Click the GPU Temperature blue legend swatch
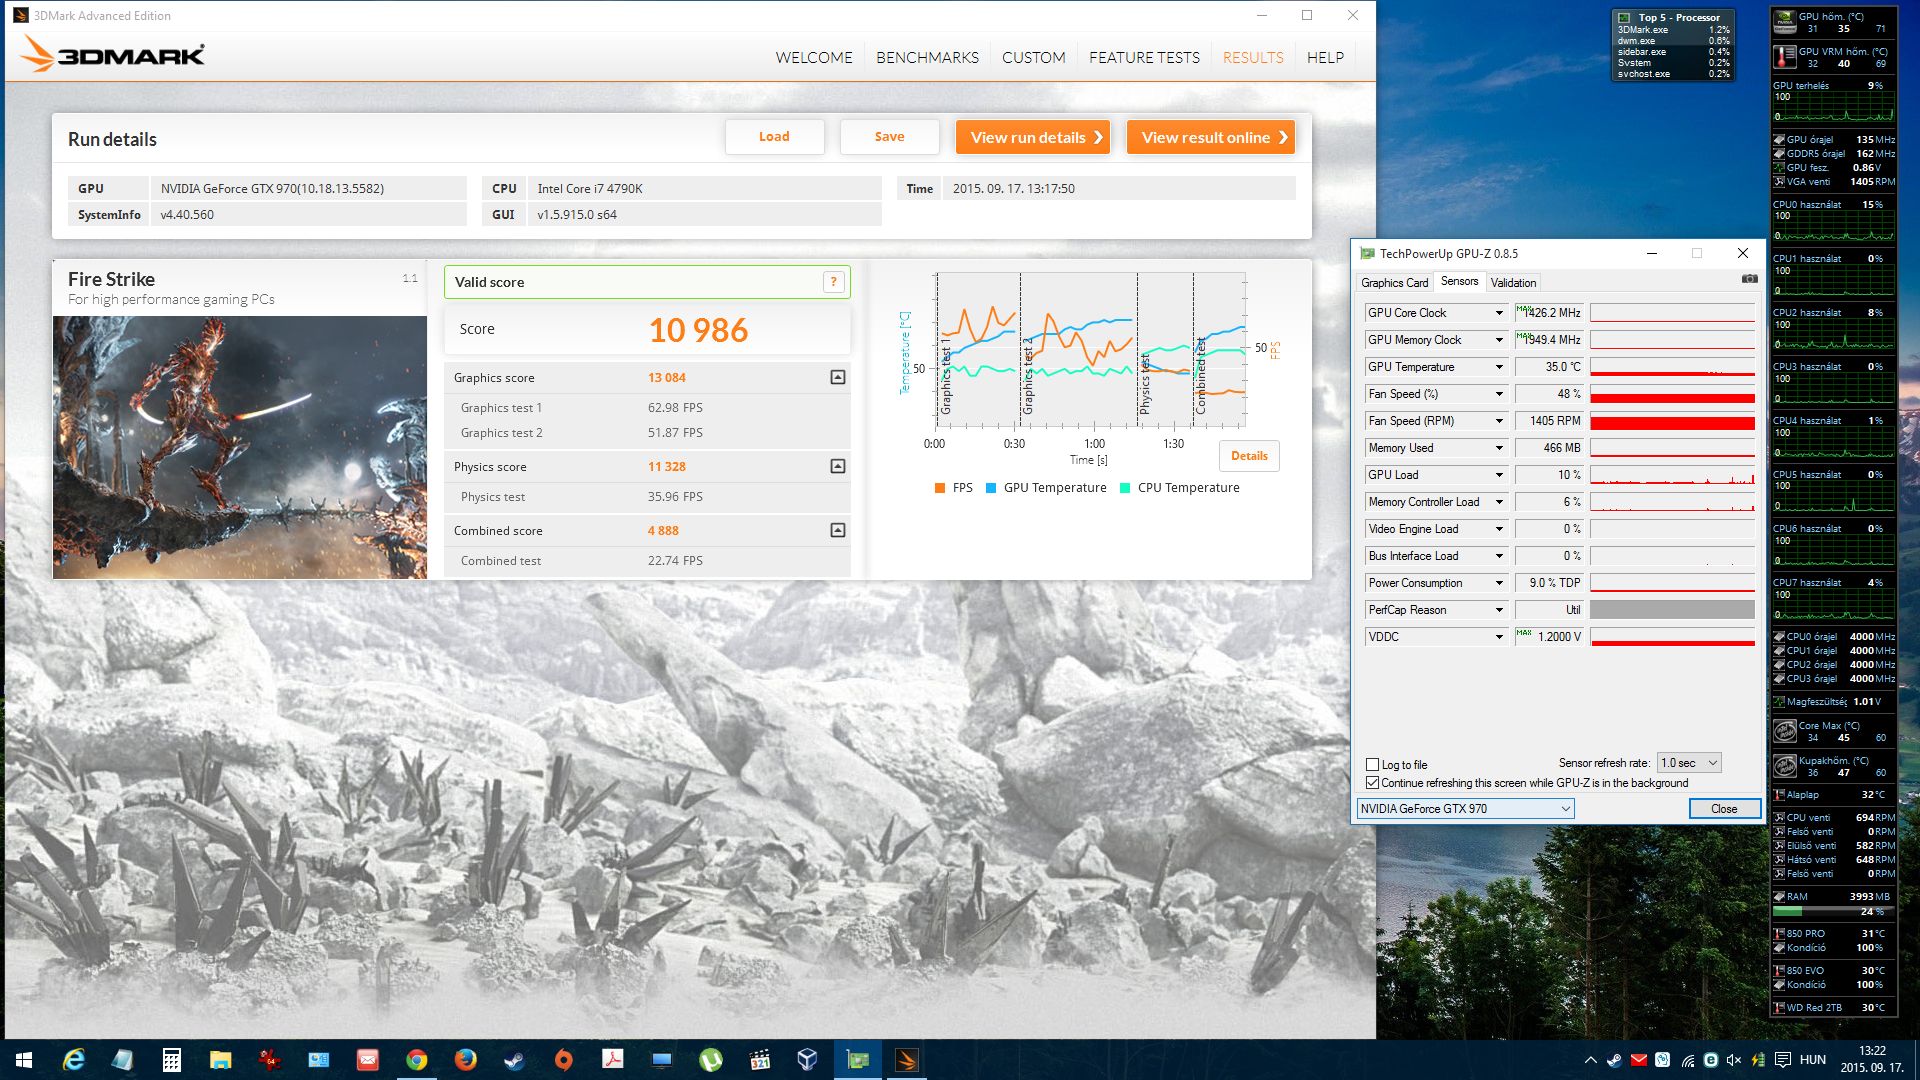1920x1080 pixels. [991, 488]
